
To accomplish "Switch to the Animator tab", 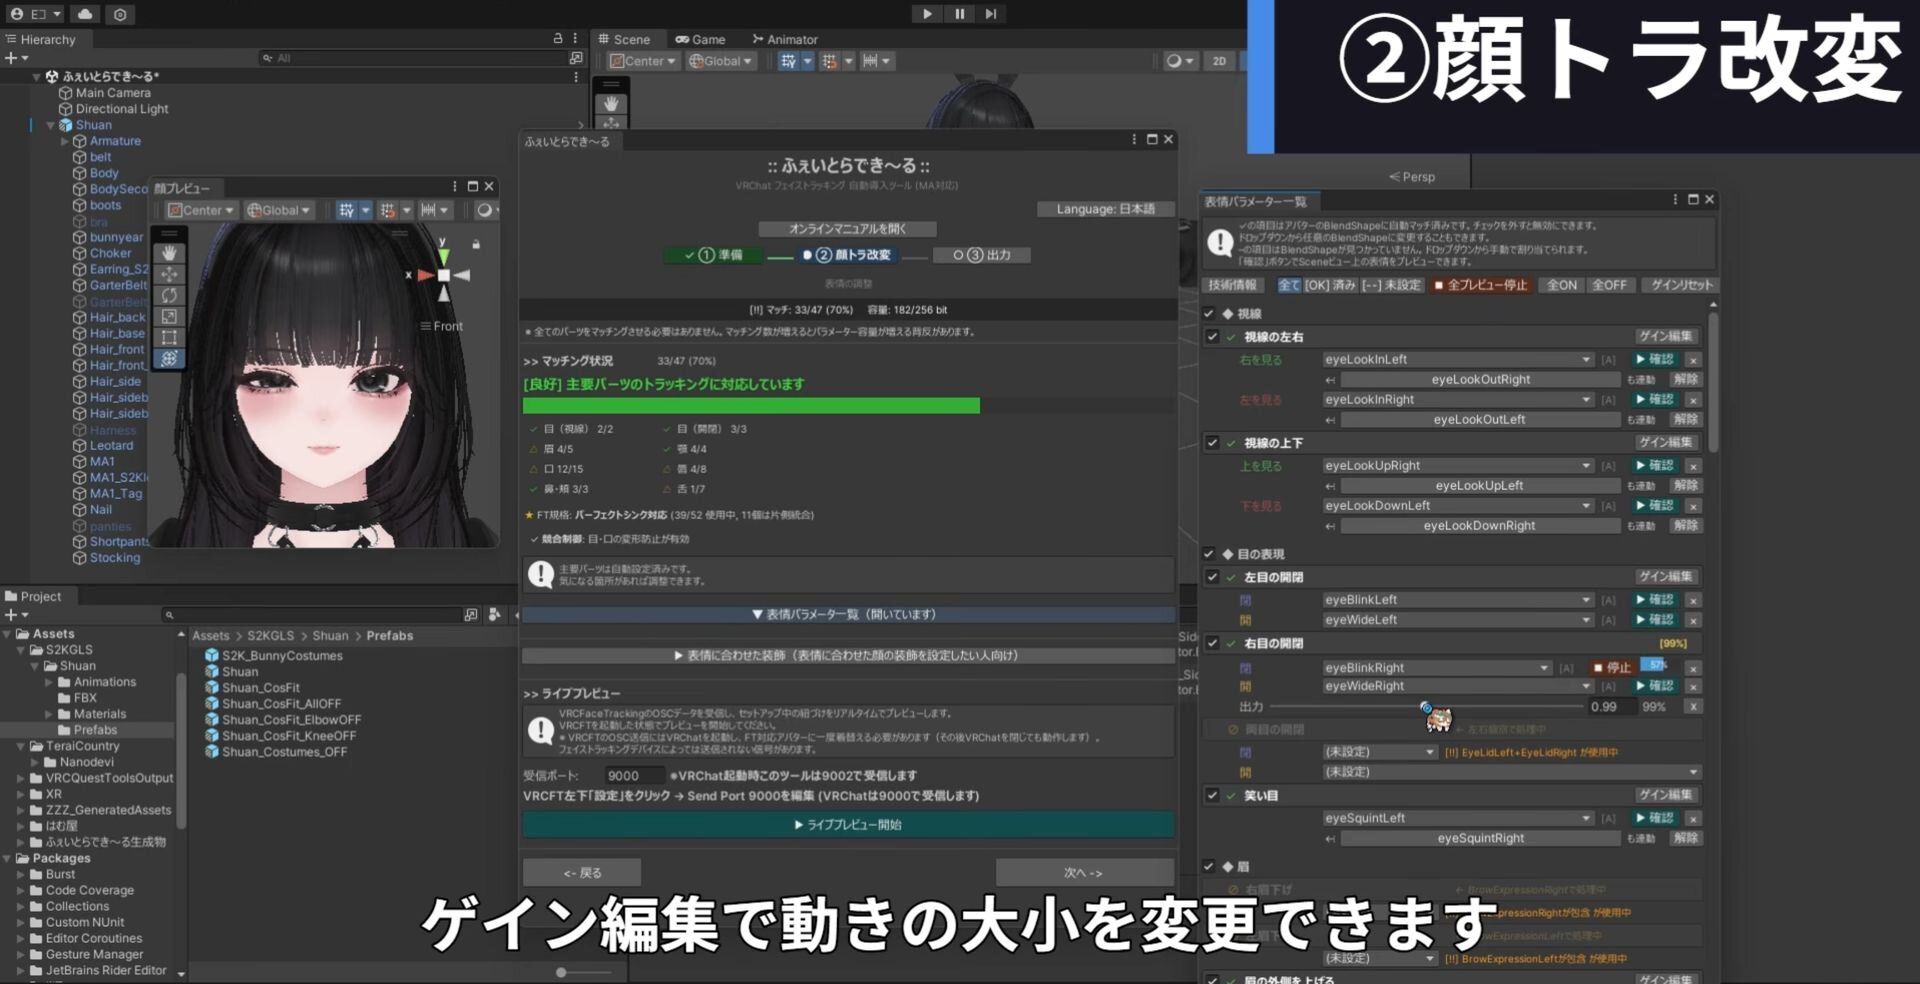I will click(785, 39).
